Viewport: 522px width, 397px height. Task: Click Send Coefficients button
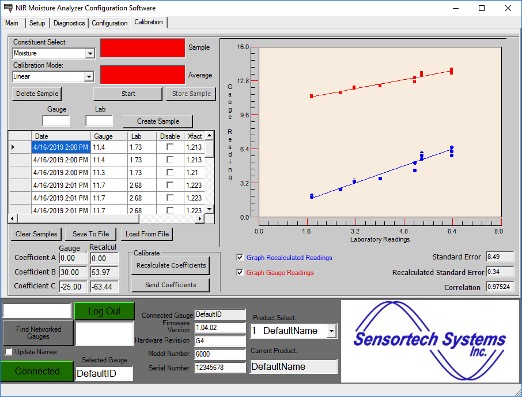pyautogui.click(x=171, y=285)
